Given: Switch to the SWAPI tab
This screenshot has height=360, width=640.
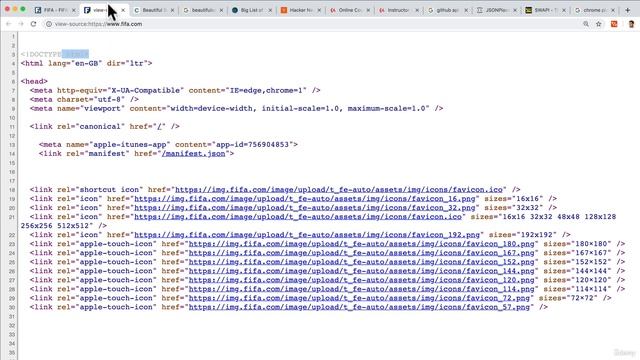Looking at the screenshot, I should (546, 10).
